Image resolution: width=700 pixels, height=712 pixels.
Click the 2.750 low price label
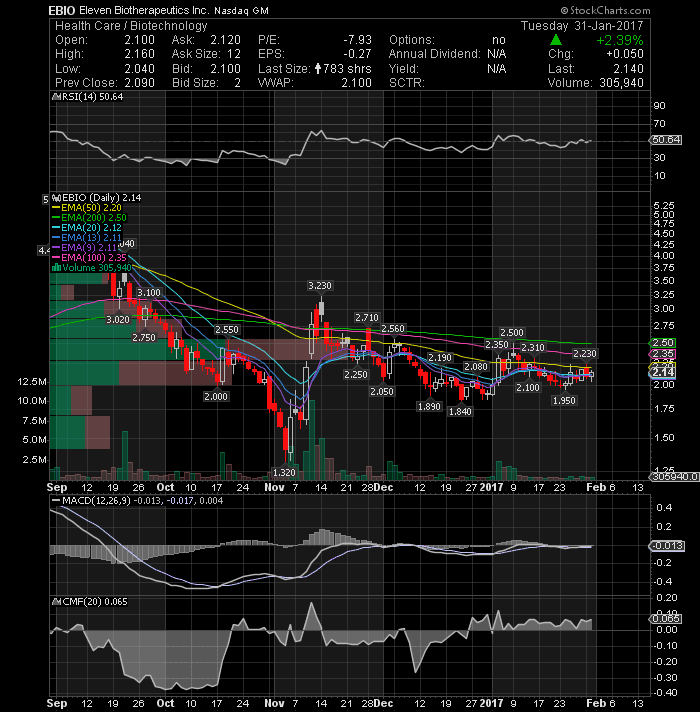click(144, 338)
